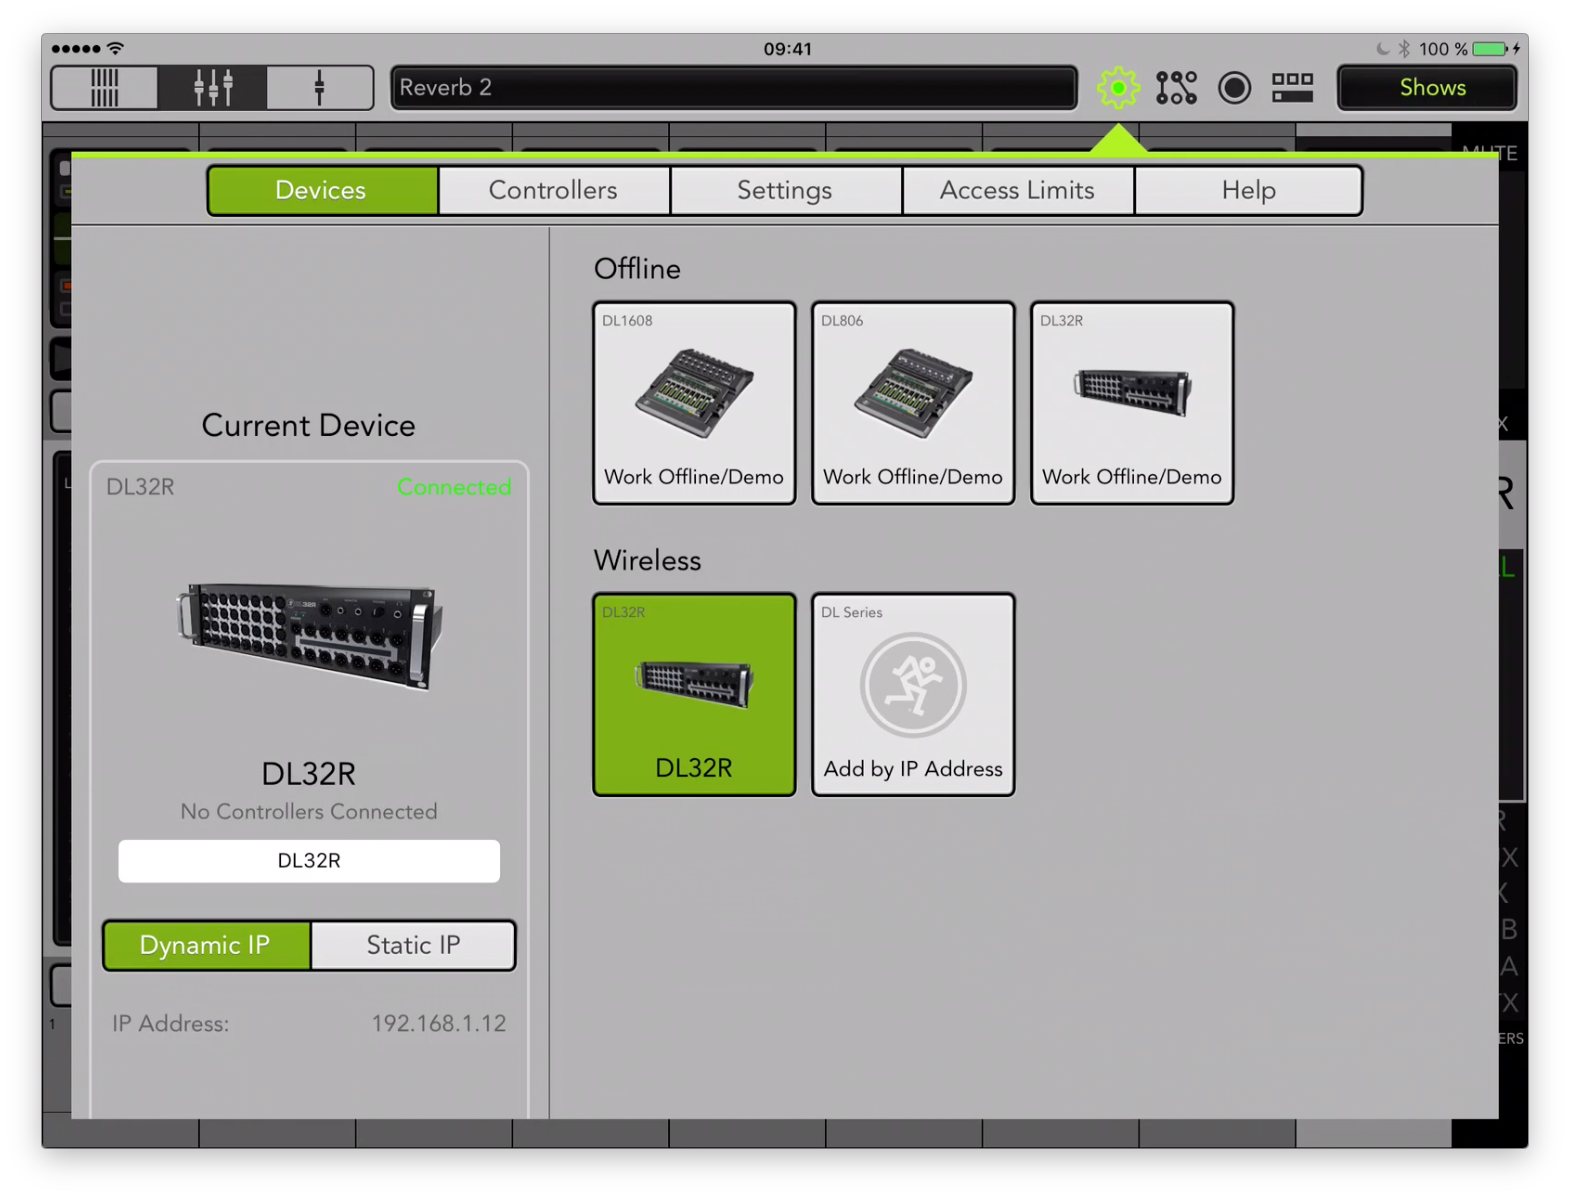The width and height of the screenshot is (1570, 1198).
Task: Click the record circle icon
Action: click(1235, 88)
